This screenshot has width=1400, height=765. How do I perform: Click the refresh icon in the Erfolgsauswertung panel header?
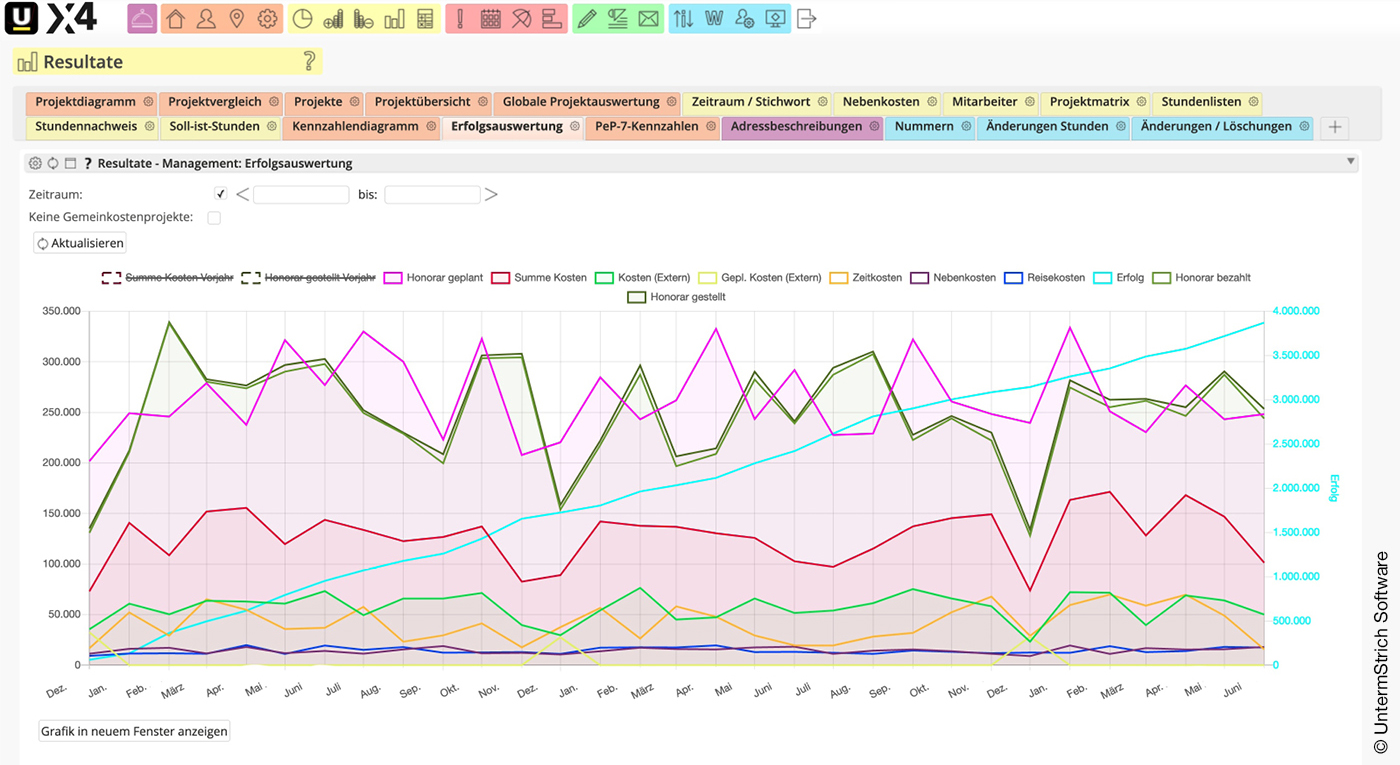click(52, 162)
